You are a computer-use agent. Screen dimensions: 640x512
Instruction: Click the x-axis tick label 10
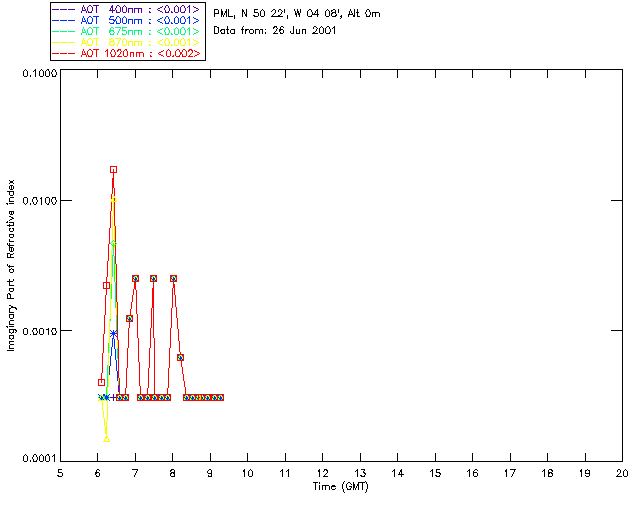click(x=247, y=473)
